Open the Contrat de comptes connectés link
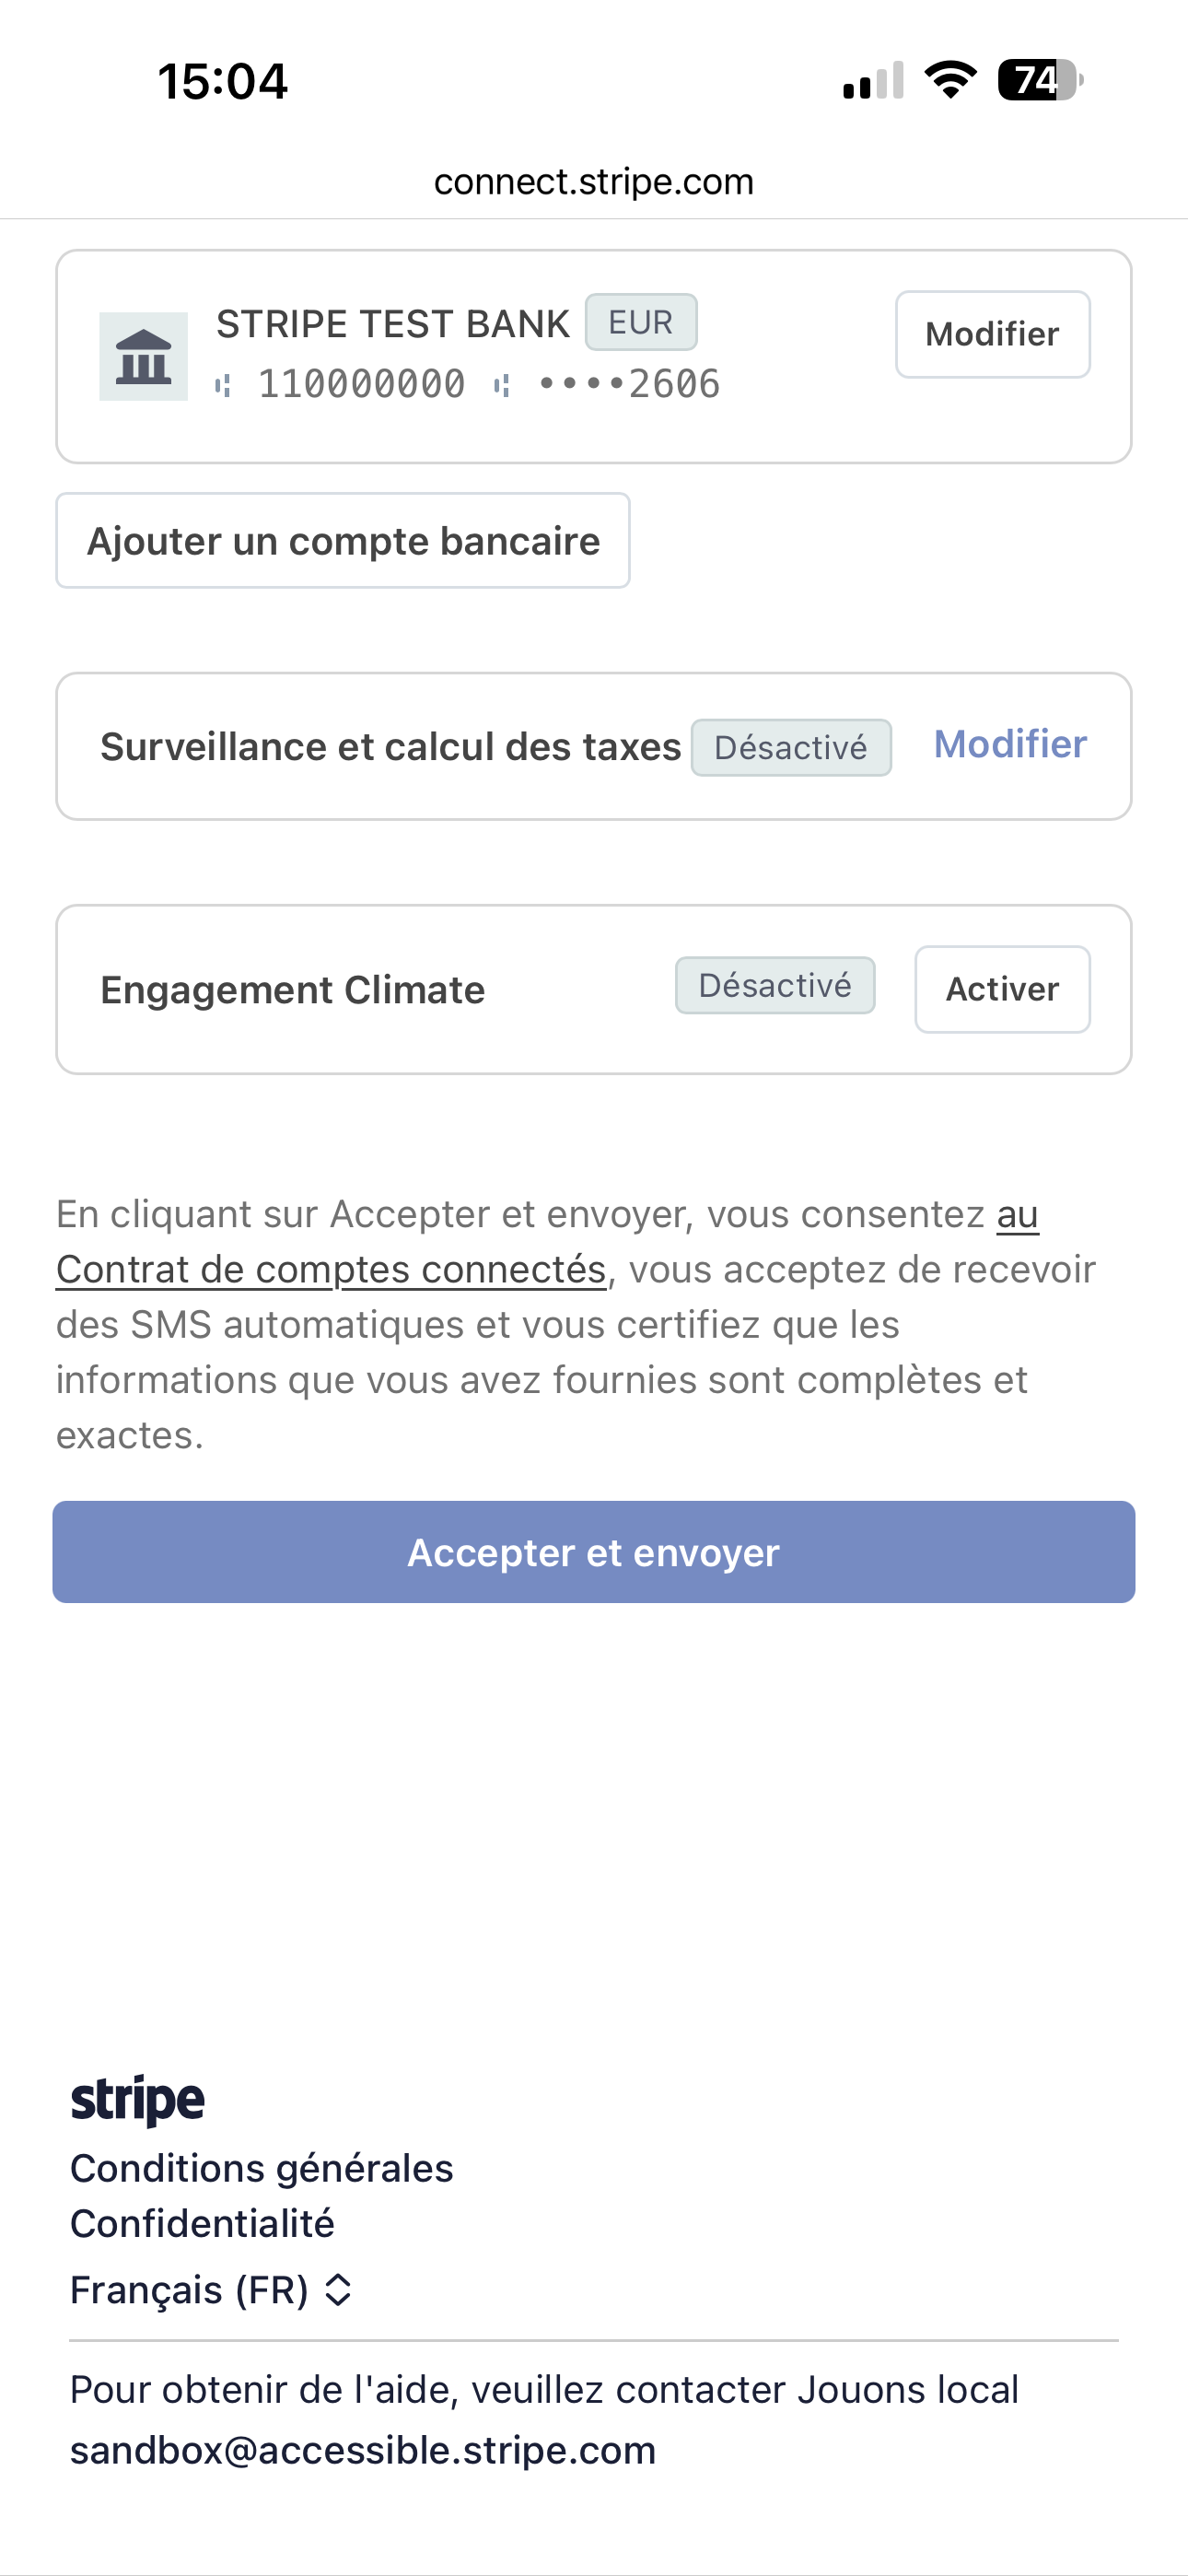This screenshot has width=1188, height=2576. (x=331, y=1269)
